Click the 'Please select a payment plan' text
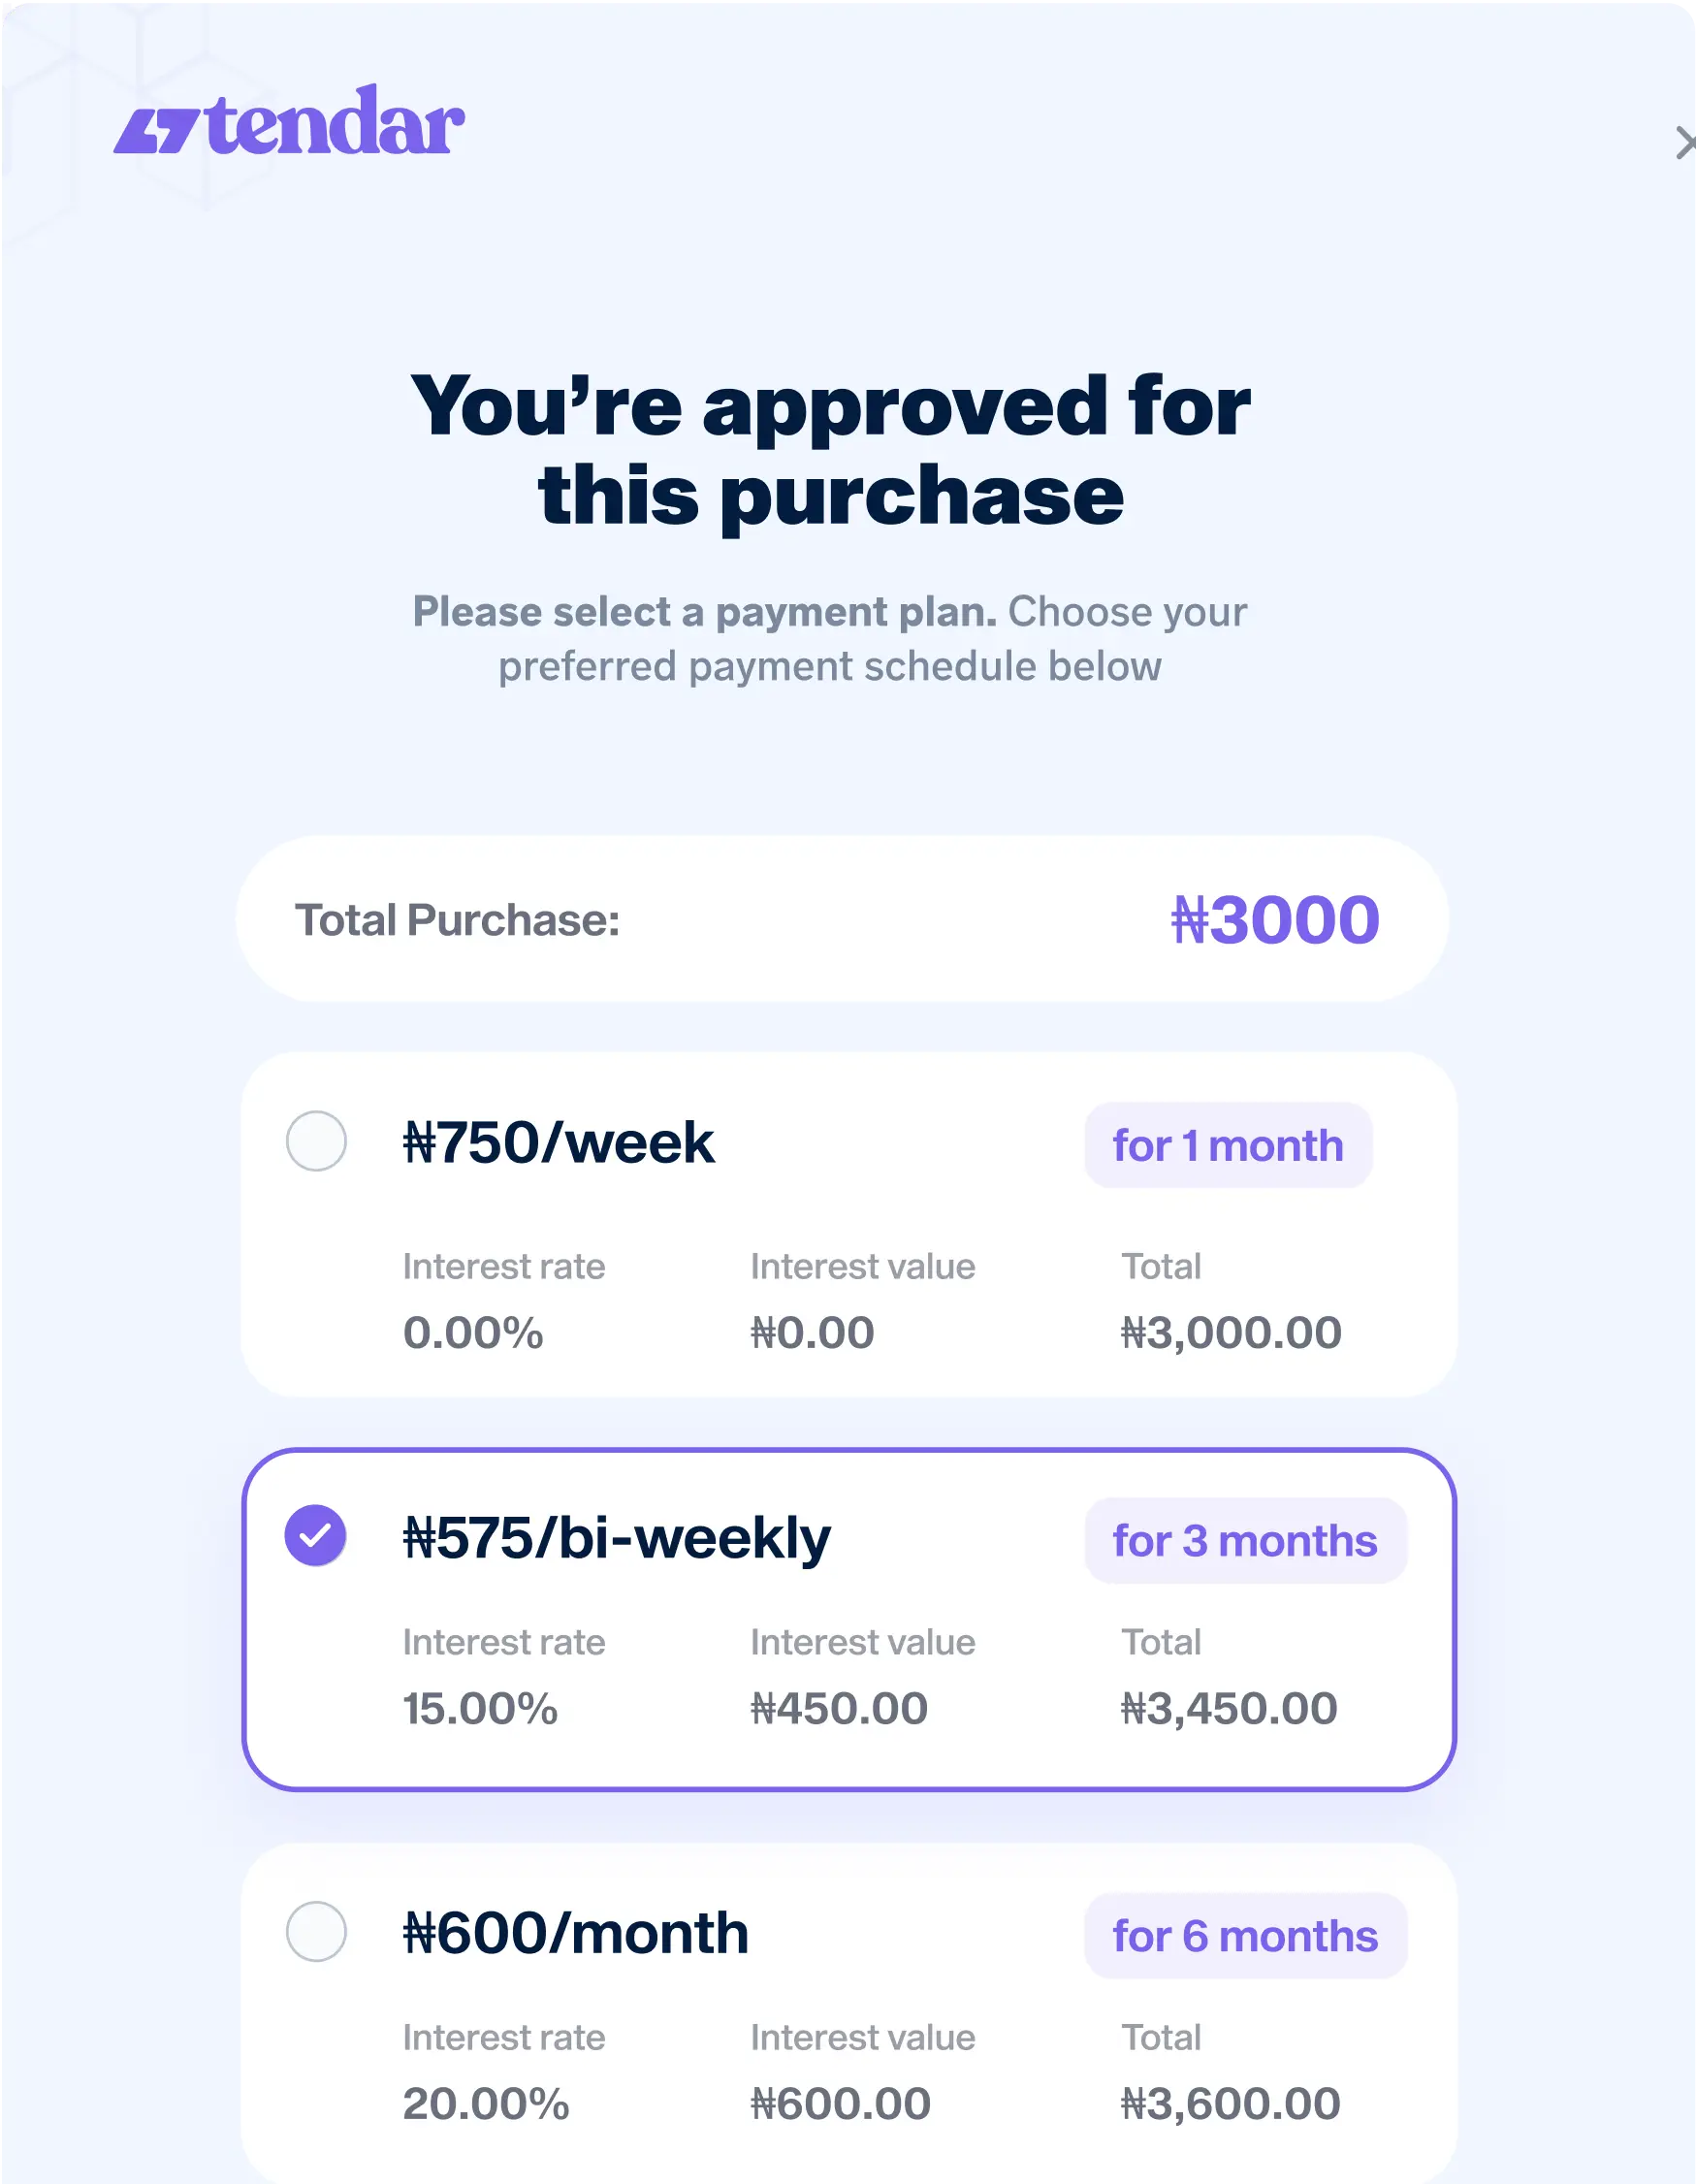Viewport: 1696px width, 2184px height. click(x=705, y=611)
